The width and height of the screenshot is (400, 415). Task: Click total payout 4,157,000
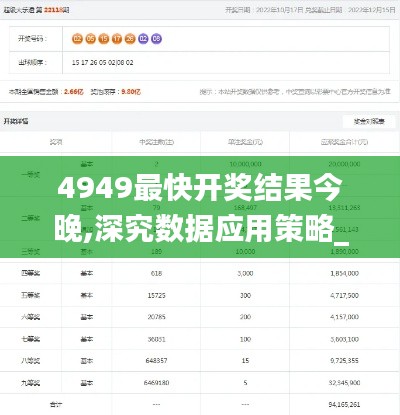point(344,317)
